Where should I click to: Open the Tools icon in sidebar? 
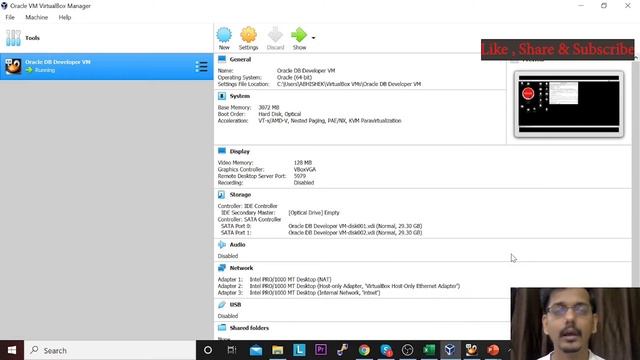click(13, 38)
